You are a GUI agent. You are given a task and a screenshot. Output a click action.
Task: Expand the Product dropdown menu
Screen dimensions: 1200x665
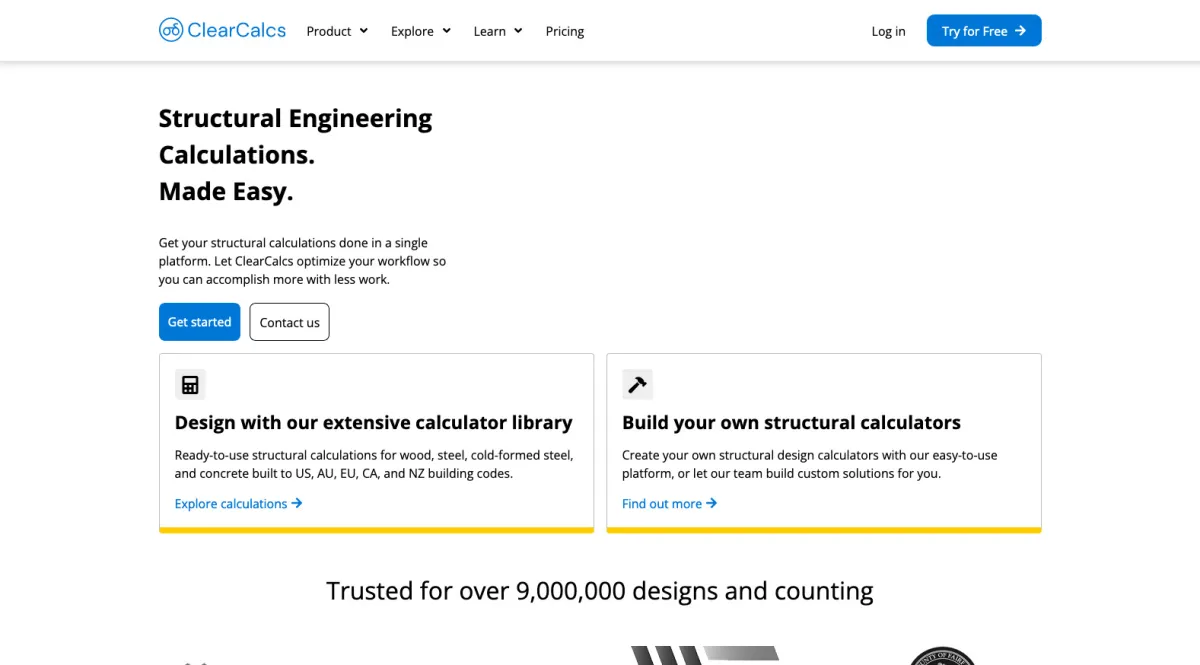(x=363, y=31)
